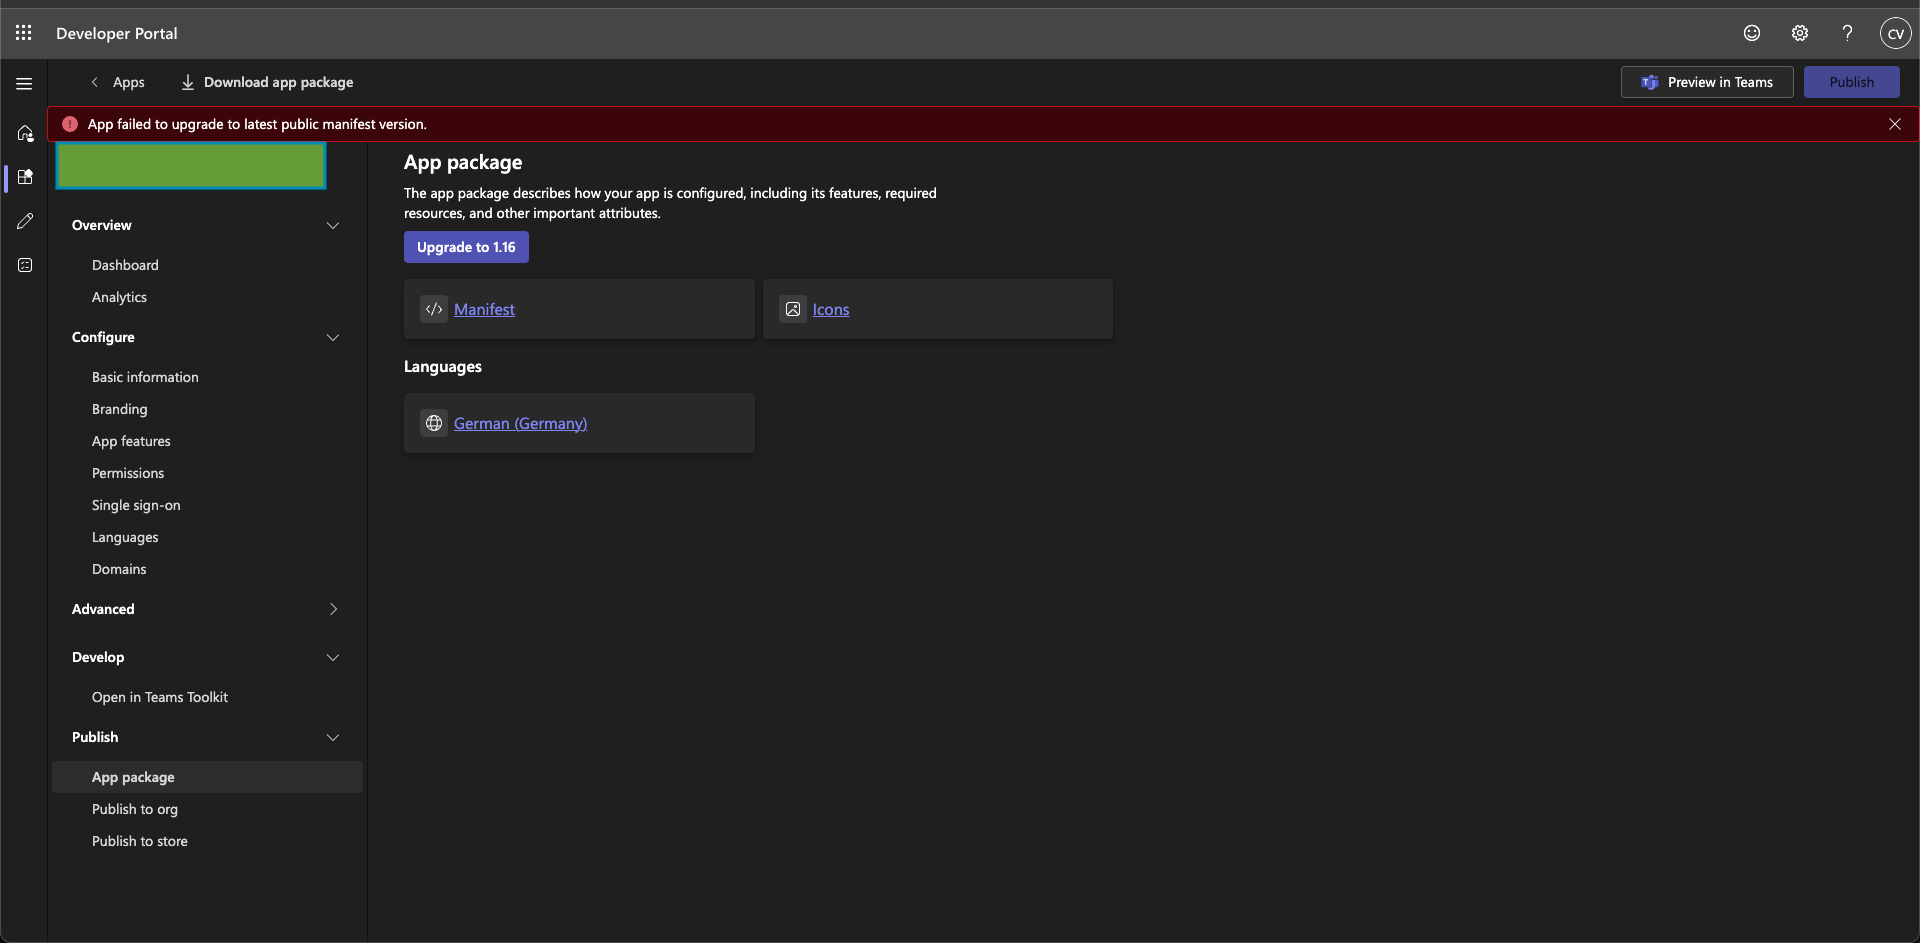
Task: Open the help question mark icon
Action: [1847, 33]
